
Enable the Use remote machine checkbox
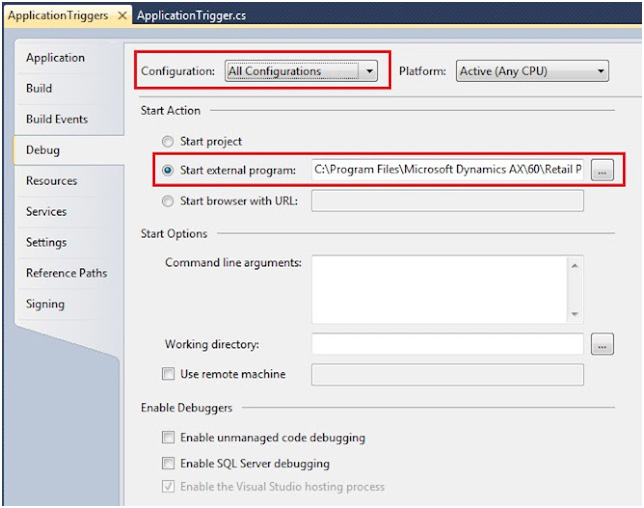(168, 374)
